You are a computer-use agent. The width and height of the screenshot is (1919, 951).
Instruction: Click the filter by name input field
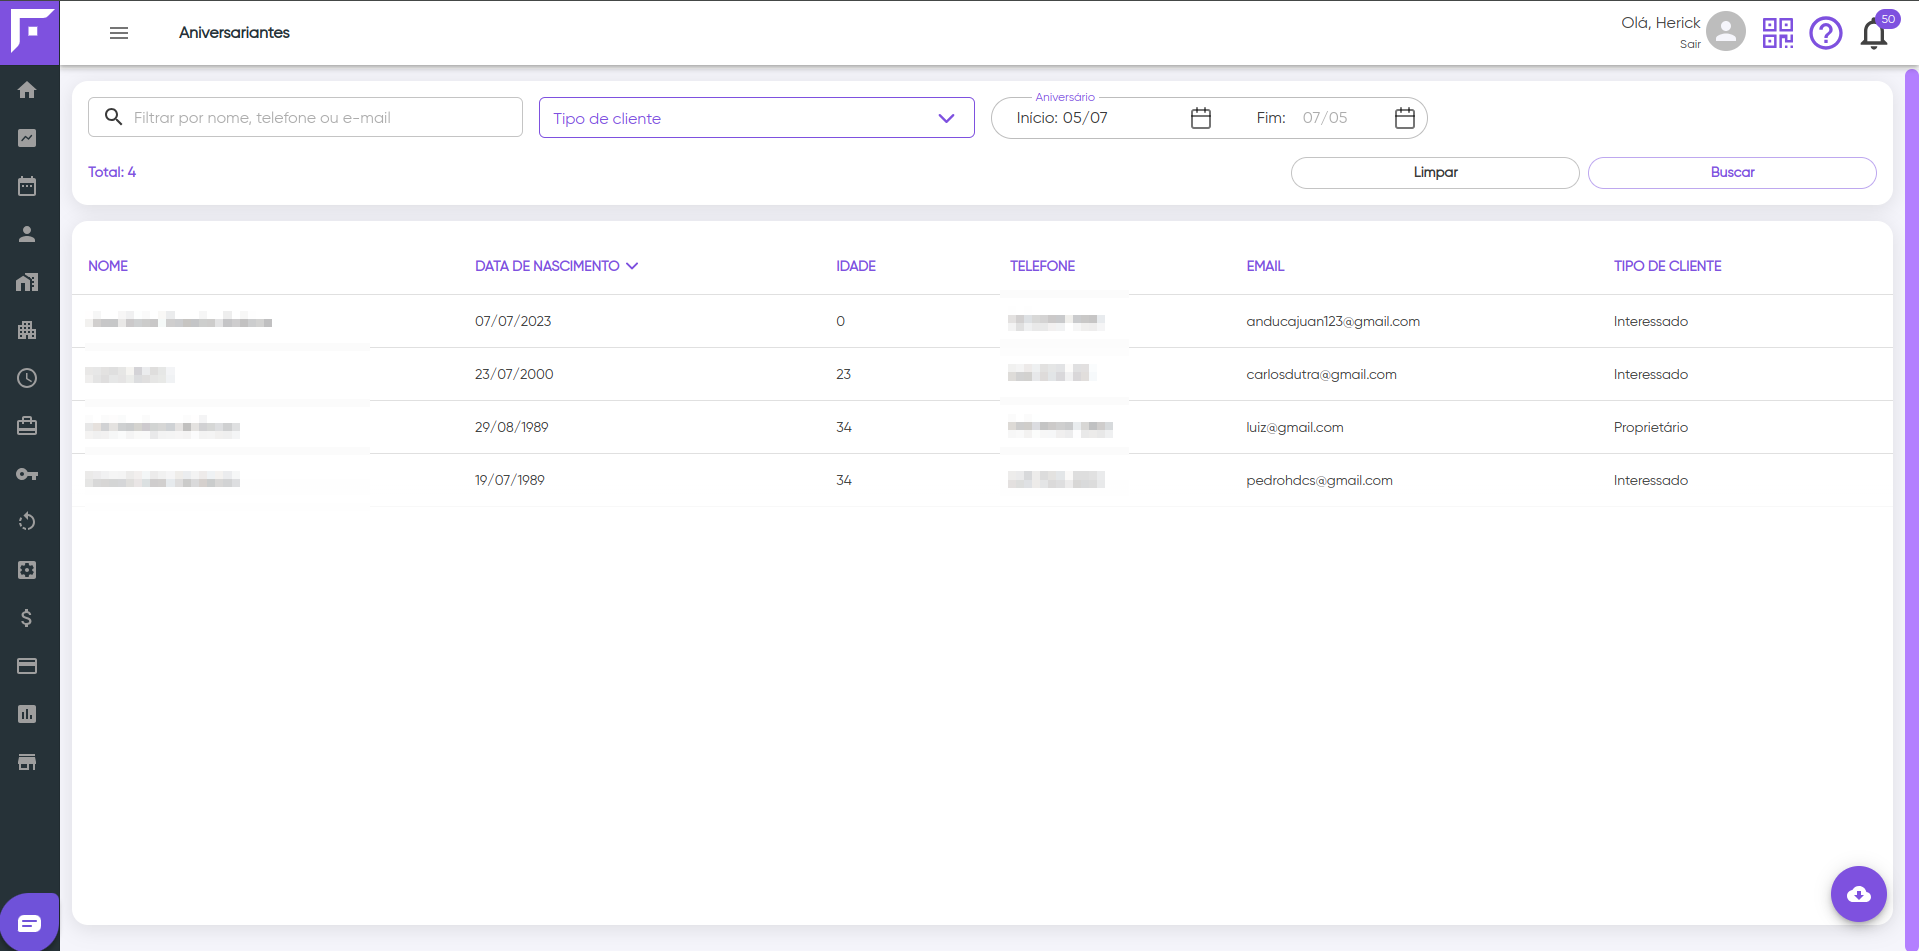305,117
